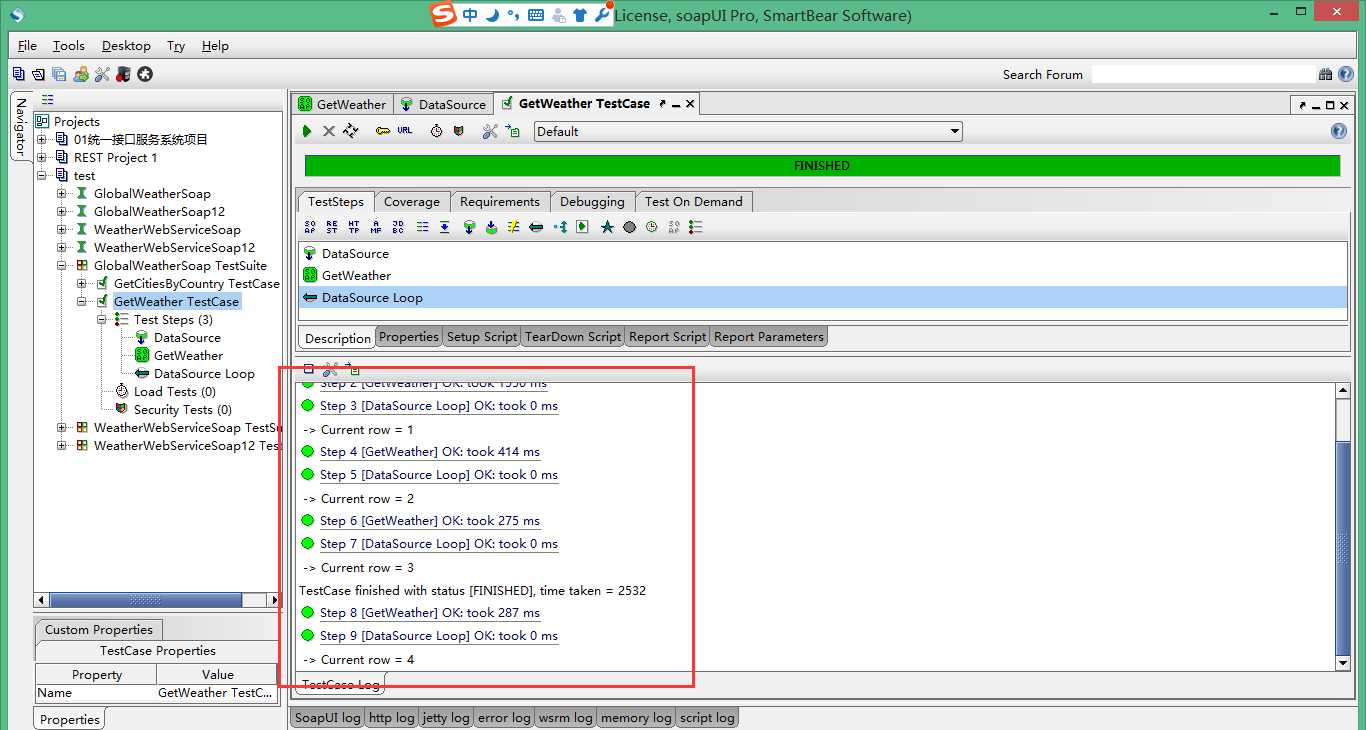The width and height of the screenshot is (1366, 730).
Task: Click the Sogou keyboard icon
Action: (536, 15)
